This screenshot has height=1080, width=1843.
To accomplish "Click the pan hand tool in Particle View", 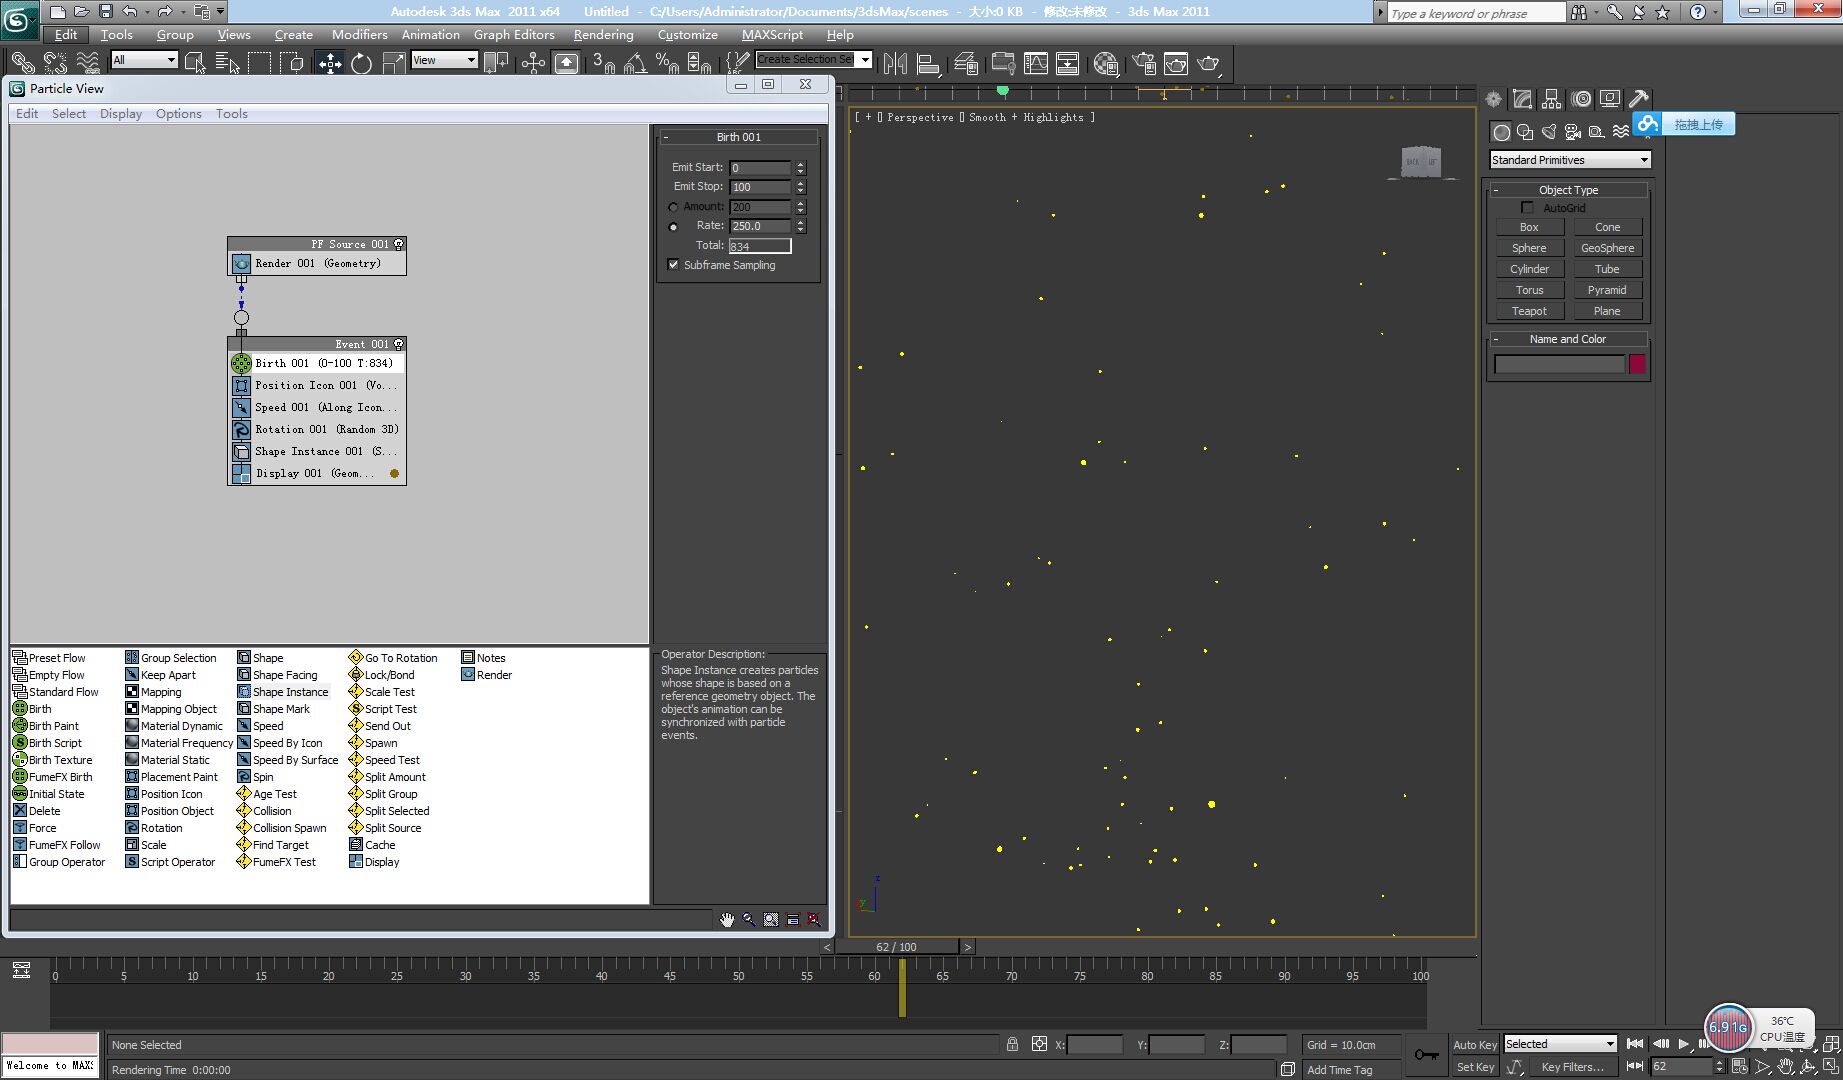I will [x=727, y=920].
